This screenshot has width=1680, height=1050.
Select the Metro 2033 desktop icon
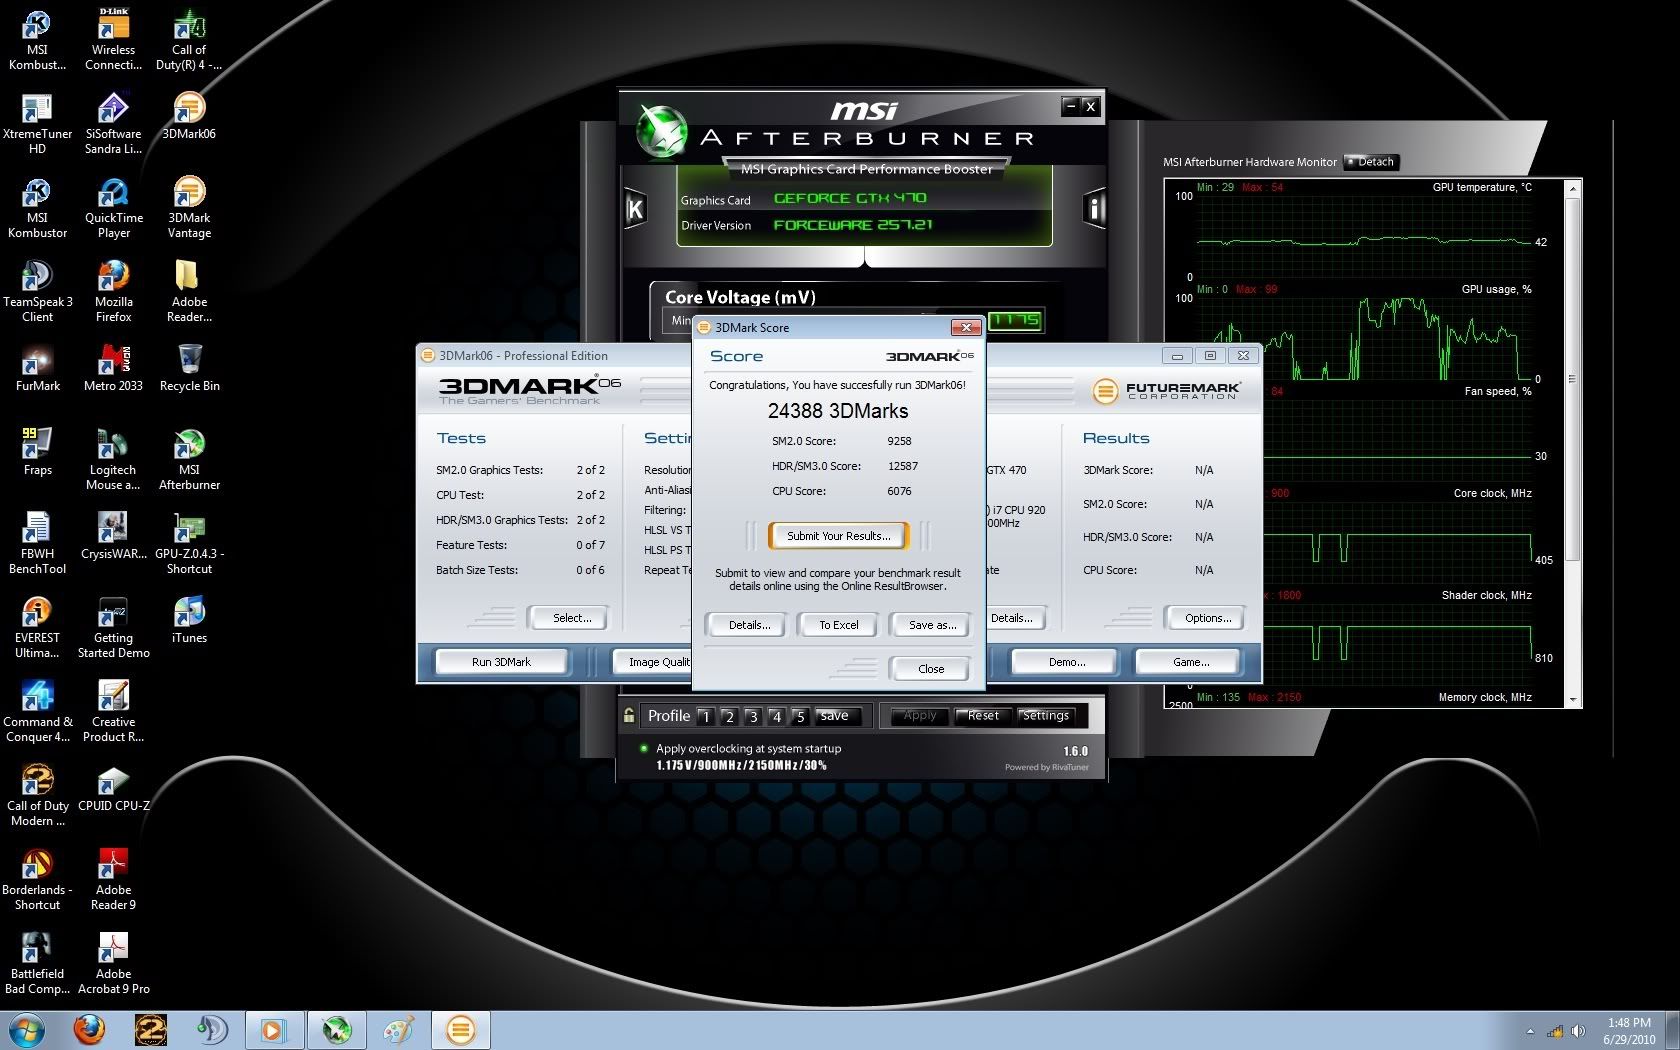pyautogui.click(x=113, y=367)
